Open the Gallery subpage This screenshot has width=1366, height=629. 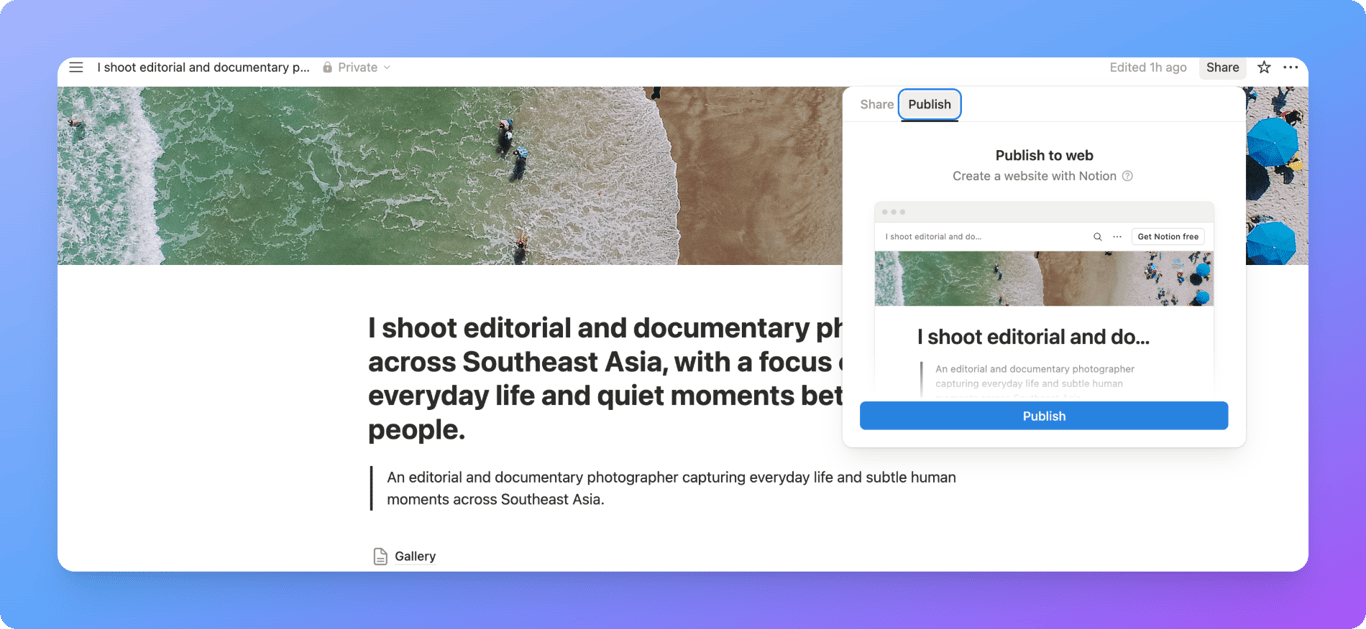pos(415,555)
